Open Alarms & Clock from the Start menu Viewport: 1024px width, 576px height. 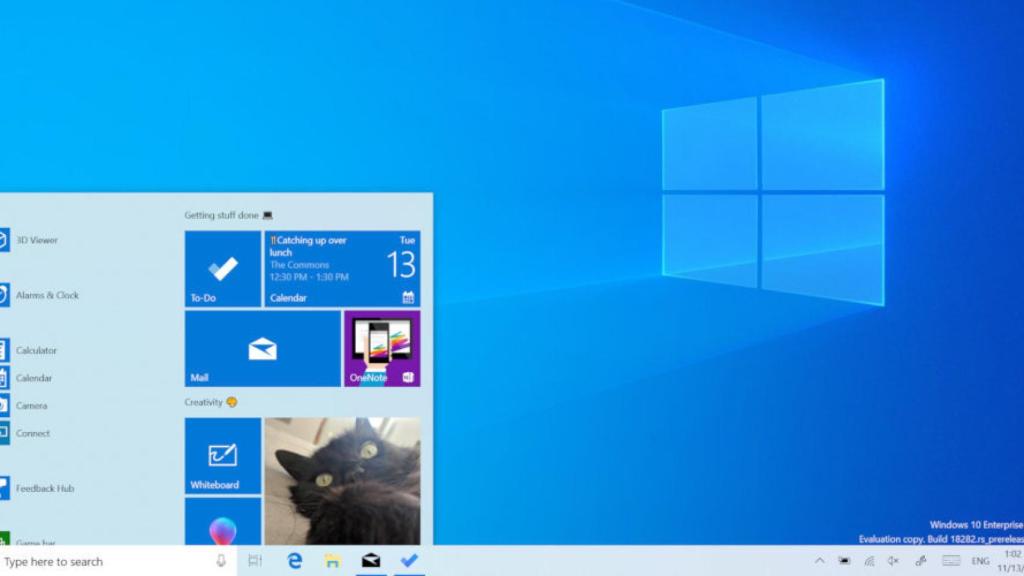[x=42, y=295]
